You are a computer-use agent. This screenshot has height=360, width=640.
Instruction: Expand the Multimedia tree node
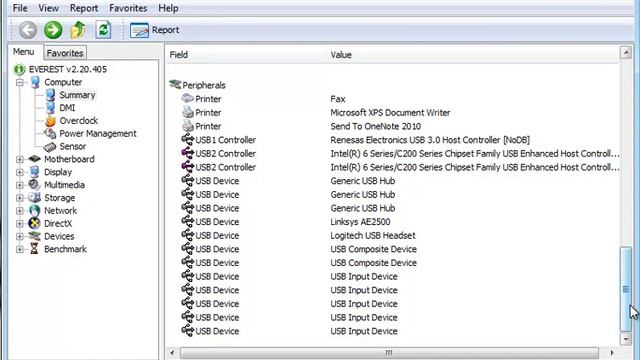(20, 185)
